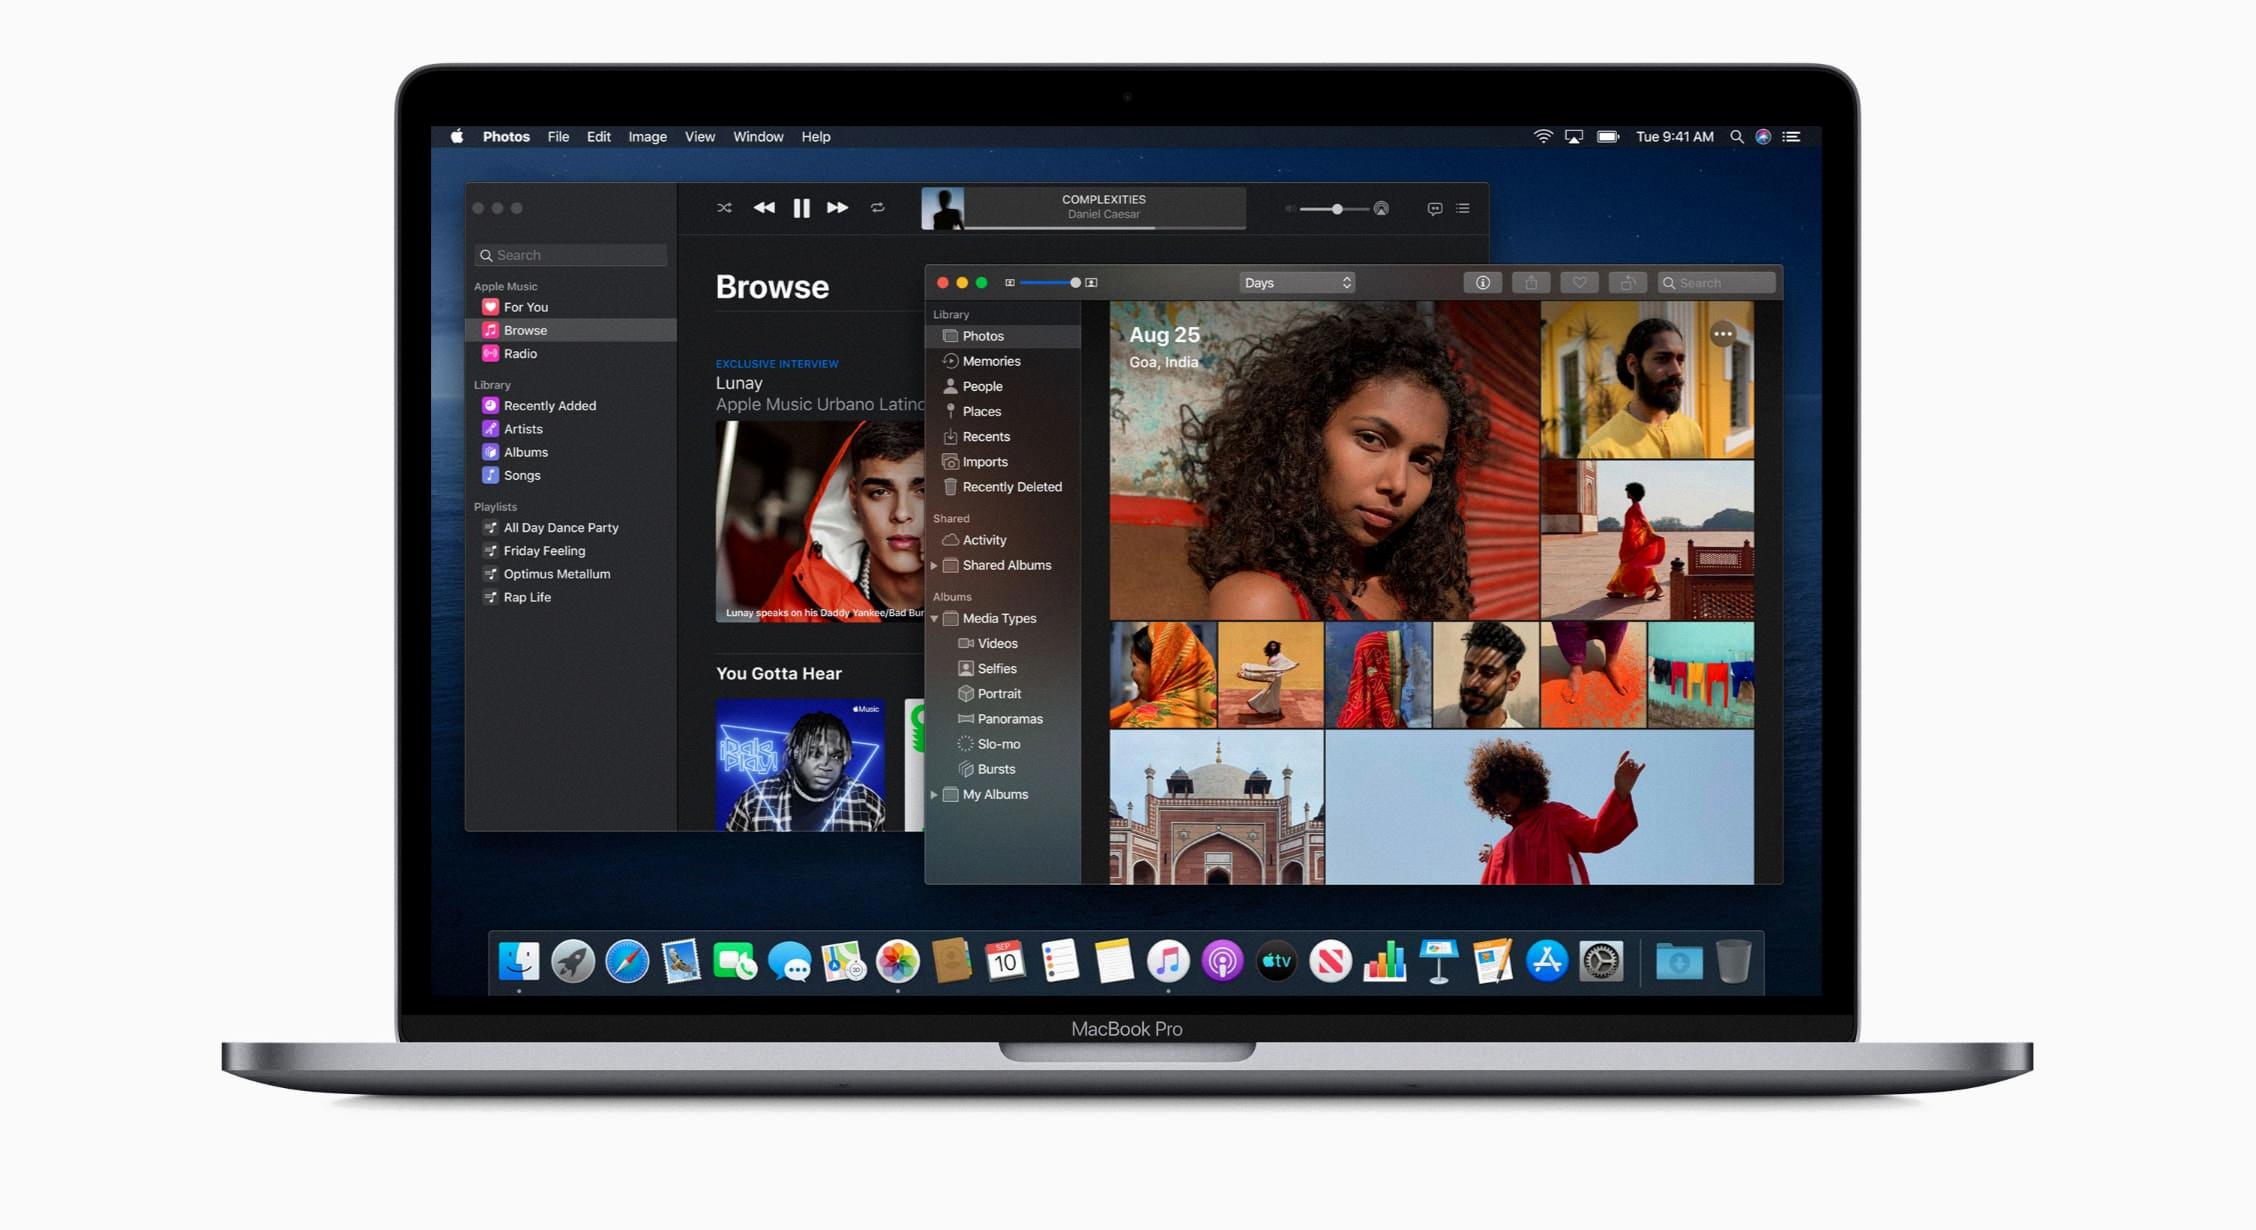This screenshot has width=2256, height=1230.
Task: Open Spotlight search from the menu bar
Action: coord(1737,137)
